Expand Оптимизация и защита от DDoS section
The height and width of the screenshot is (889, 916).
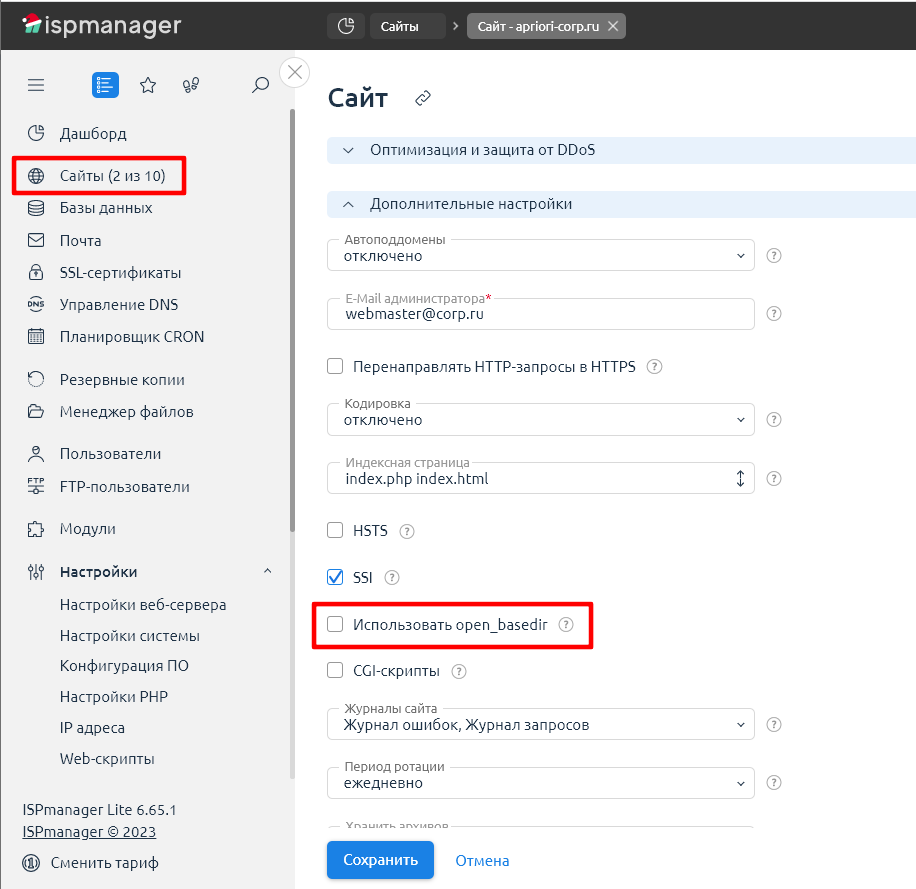[x=484, y=150]
